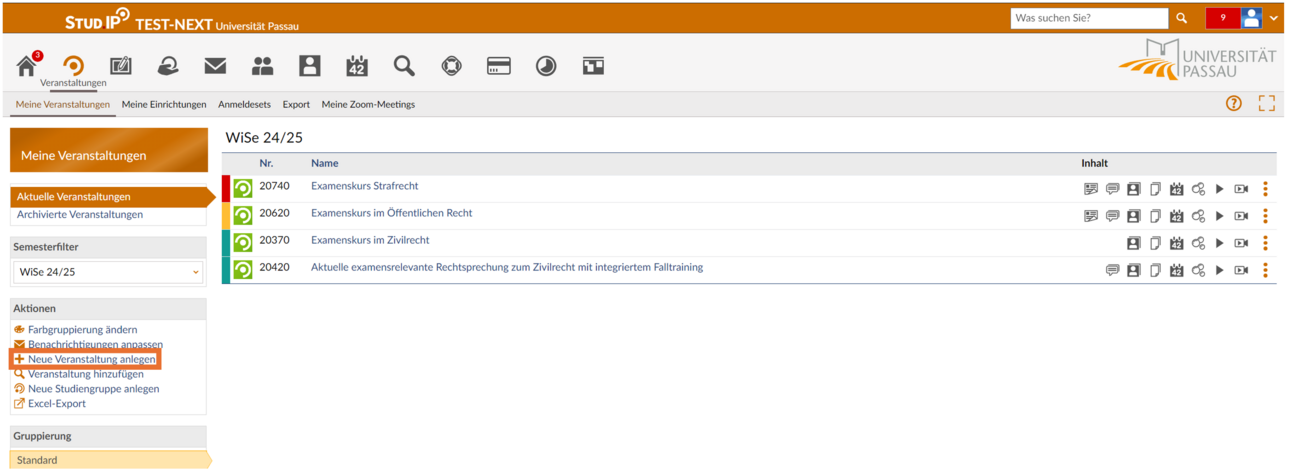Open the WiSe 24/25 semester filter dropdown
The height and width of the screenshot is (470, 1290).
(x=108, y=272)
